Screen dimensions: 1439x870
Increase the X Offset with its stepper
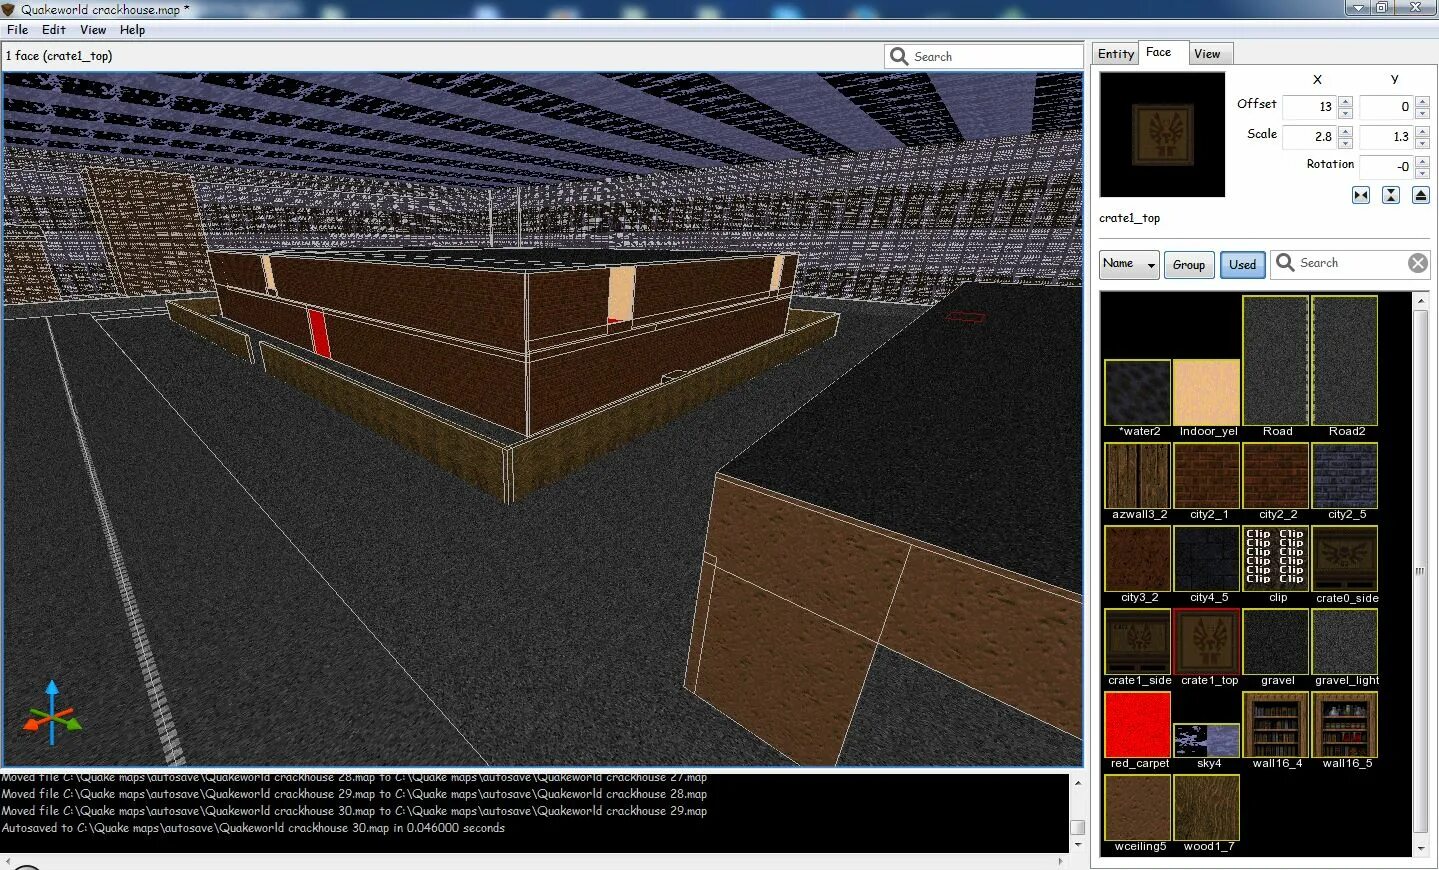(x=1347, y=101)
